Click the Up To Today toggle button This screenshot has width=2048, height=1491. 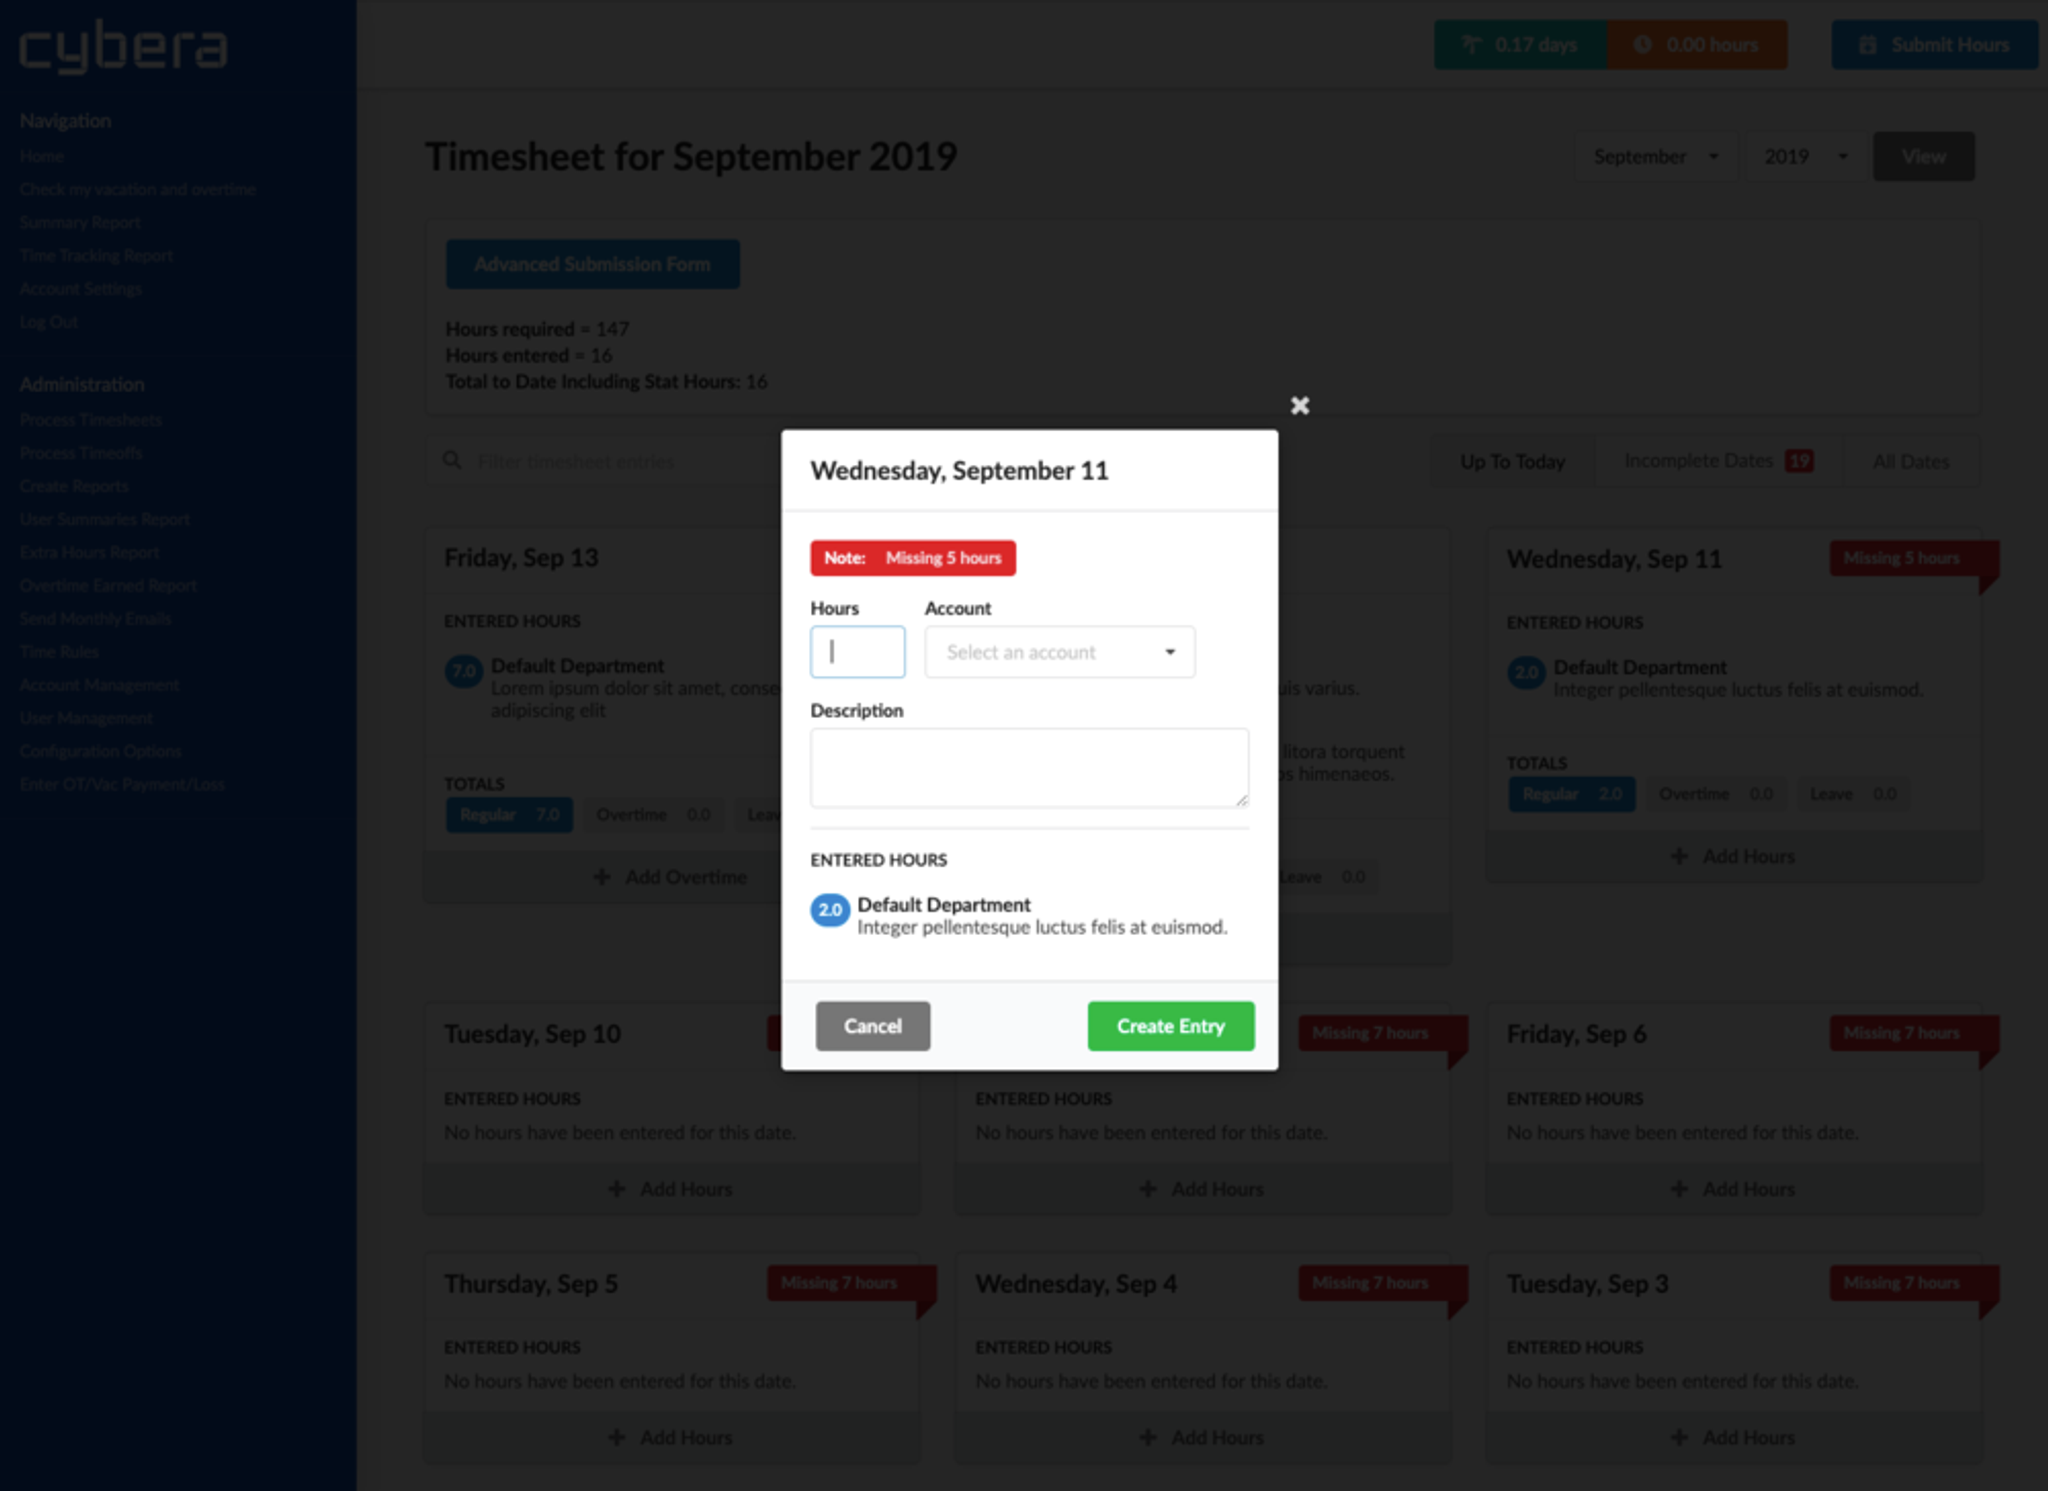[1512, 461]
